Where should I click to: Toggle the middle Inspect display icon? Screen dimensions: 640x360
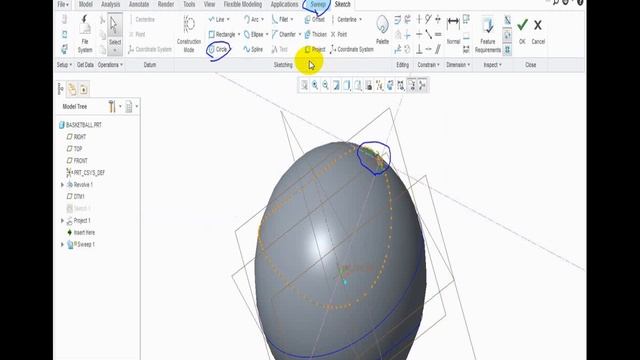(x=507, y=35)
